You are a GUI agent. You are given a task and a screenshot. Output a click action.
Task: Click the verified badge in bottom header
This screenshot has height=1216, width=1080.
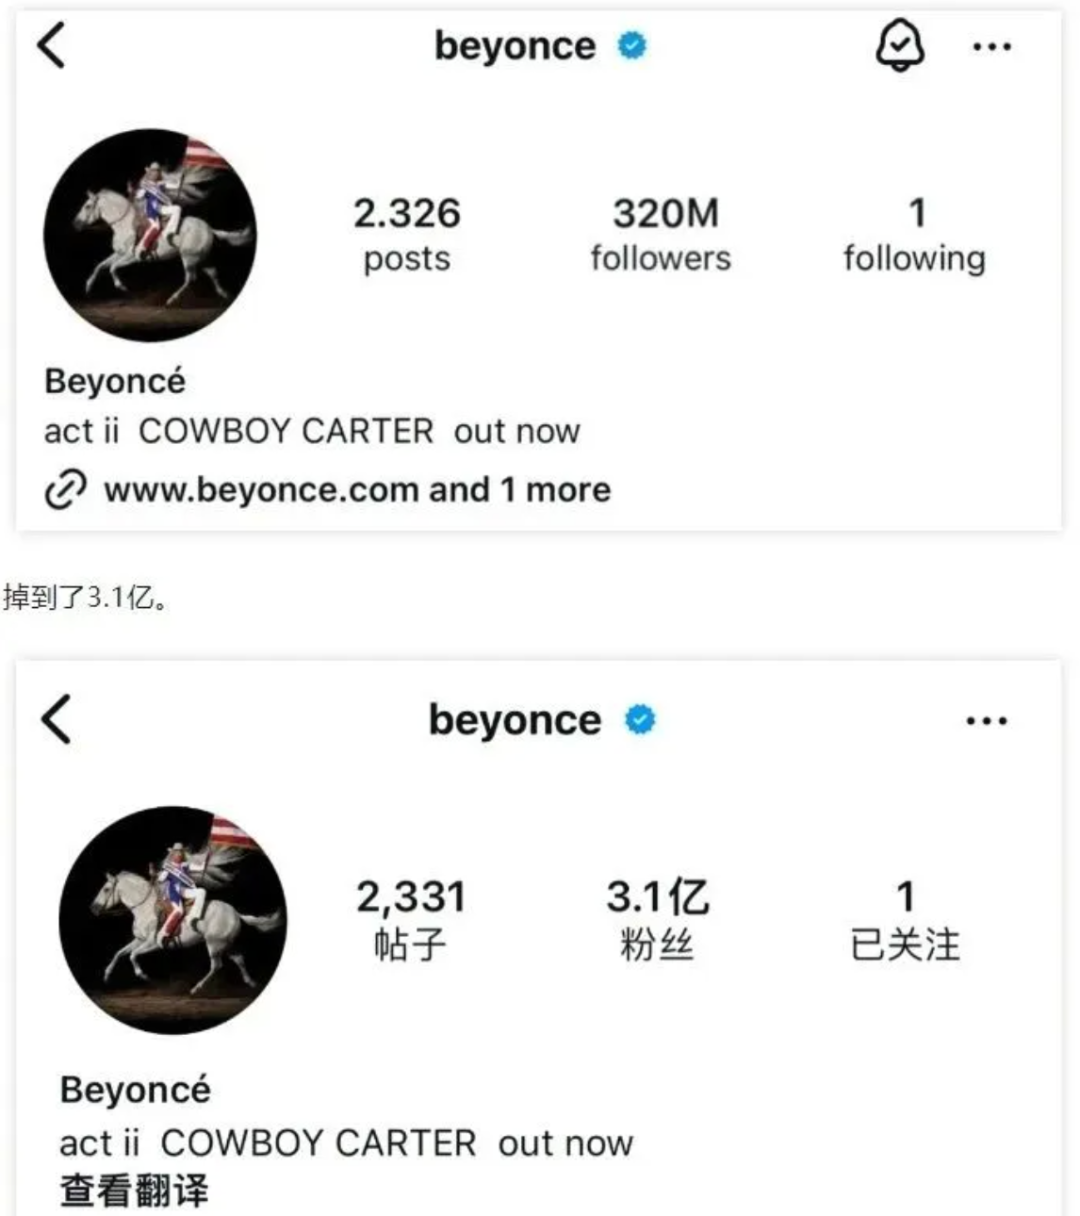[640, 720]
